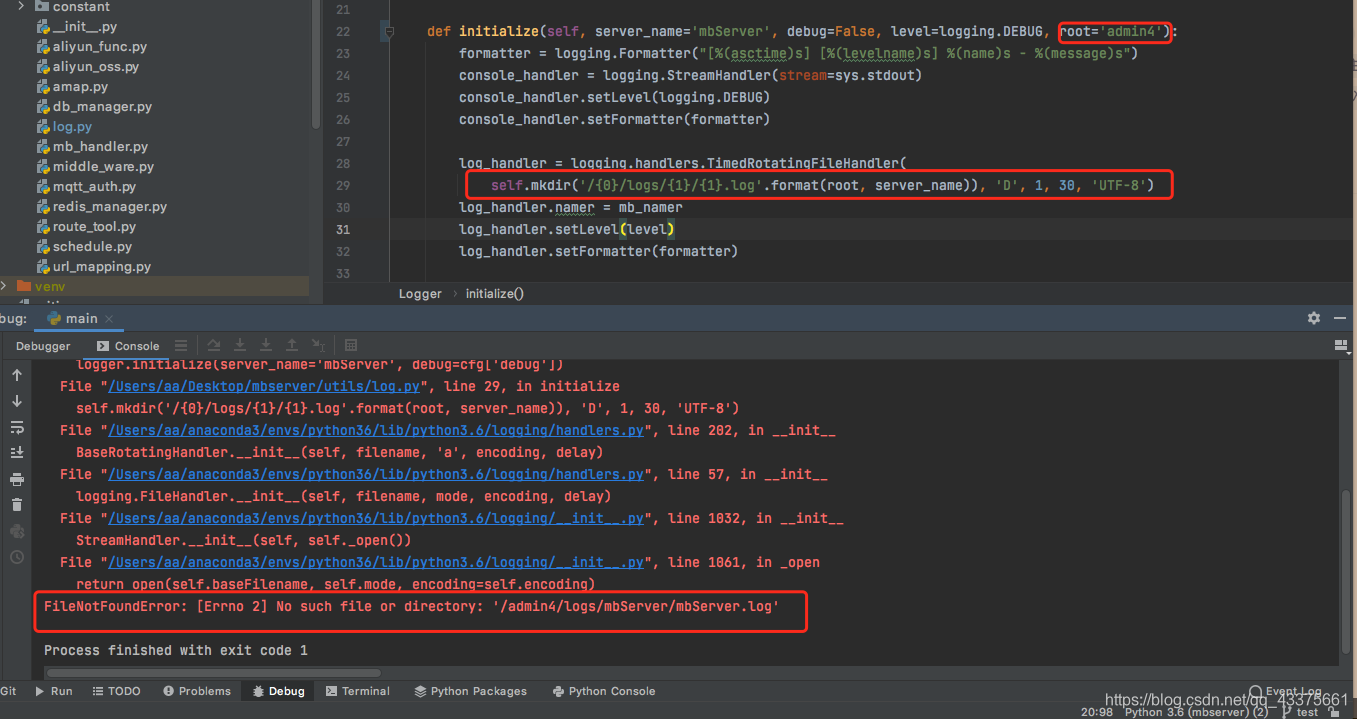The width and height of the screenshot is (1357, 719).
Task: Click the down arrow in console gutter
Action: pyautogui.click(x=17, y=401)
